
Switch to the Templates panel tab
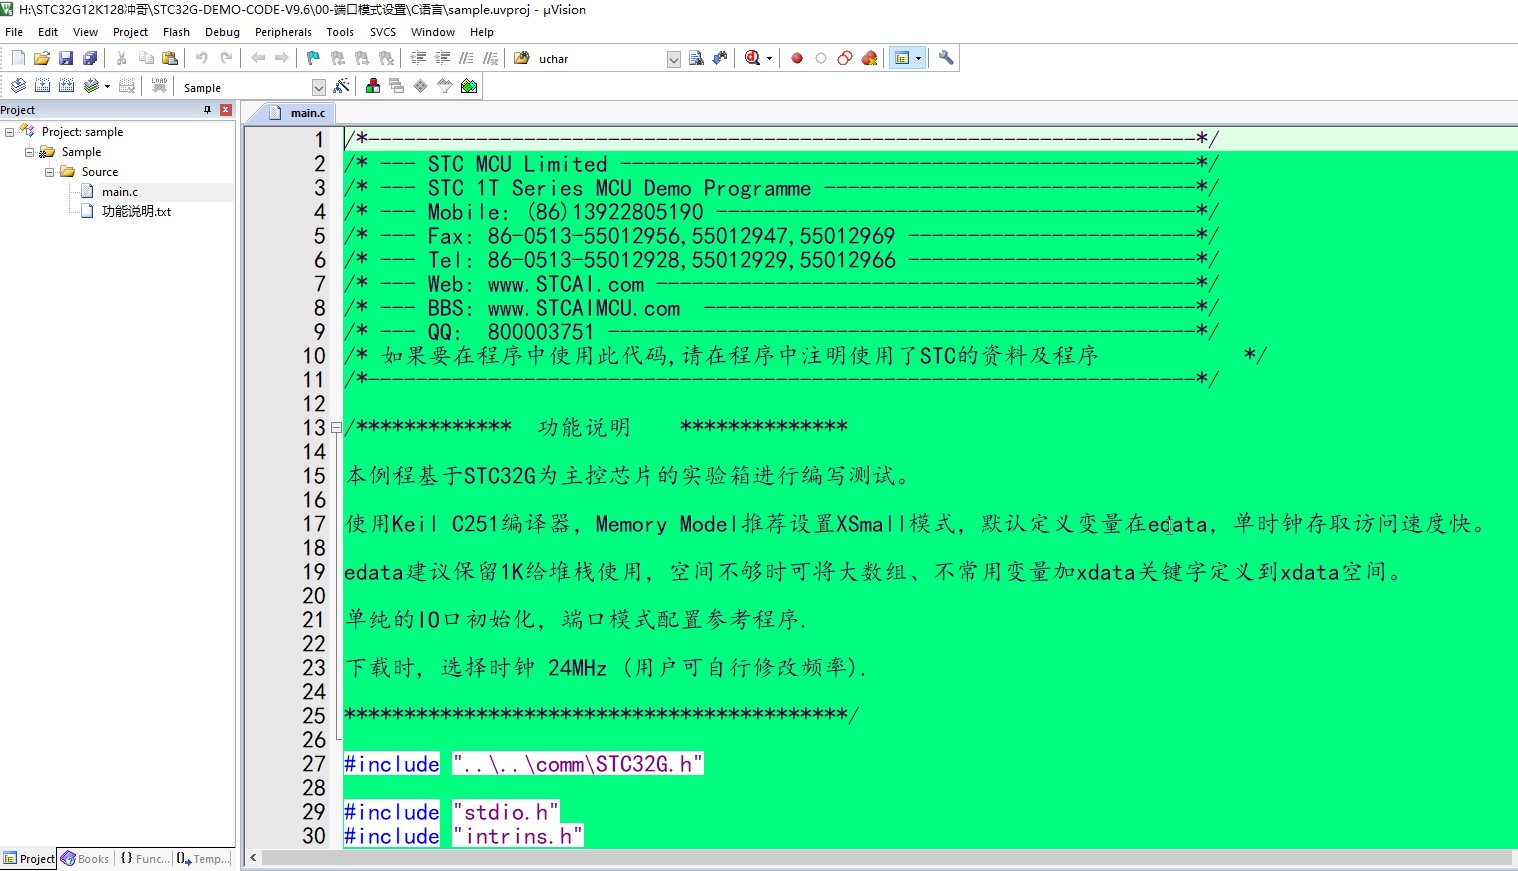[203, 859]
